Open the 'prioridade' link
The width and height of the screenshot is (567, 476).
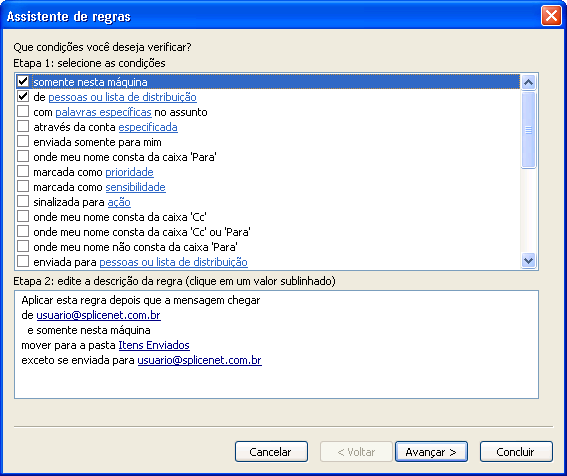pyautogui.click(x=129, y=172)
